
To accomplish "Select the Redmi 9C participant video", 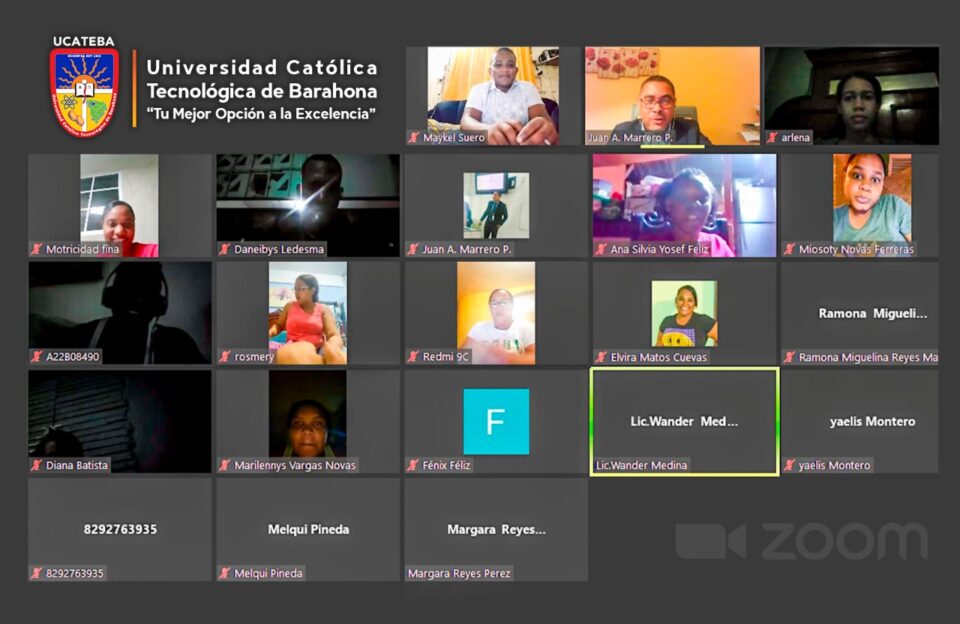I will [495, 312].
